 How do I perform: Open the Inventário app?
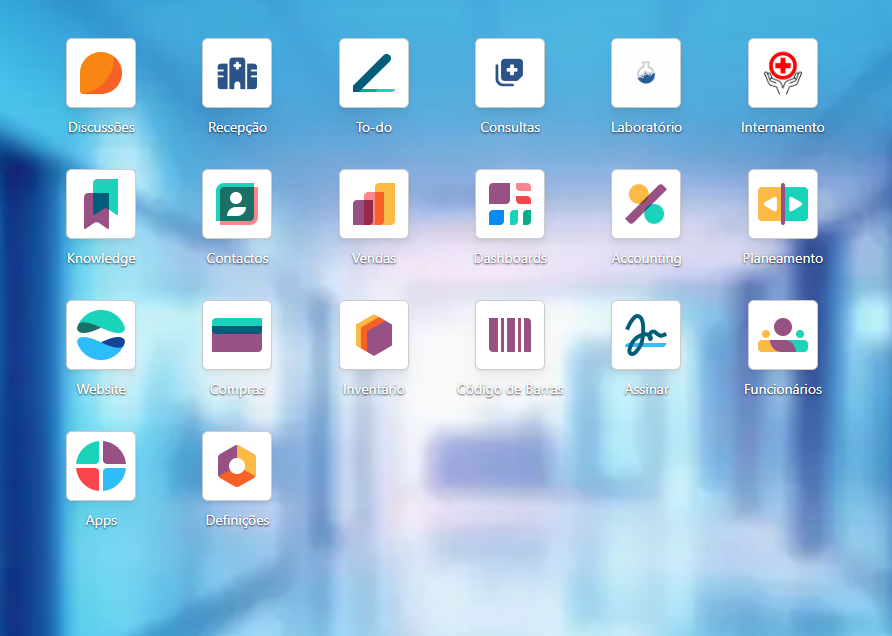[x=374, y=335]
